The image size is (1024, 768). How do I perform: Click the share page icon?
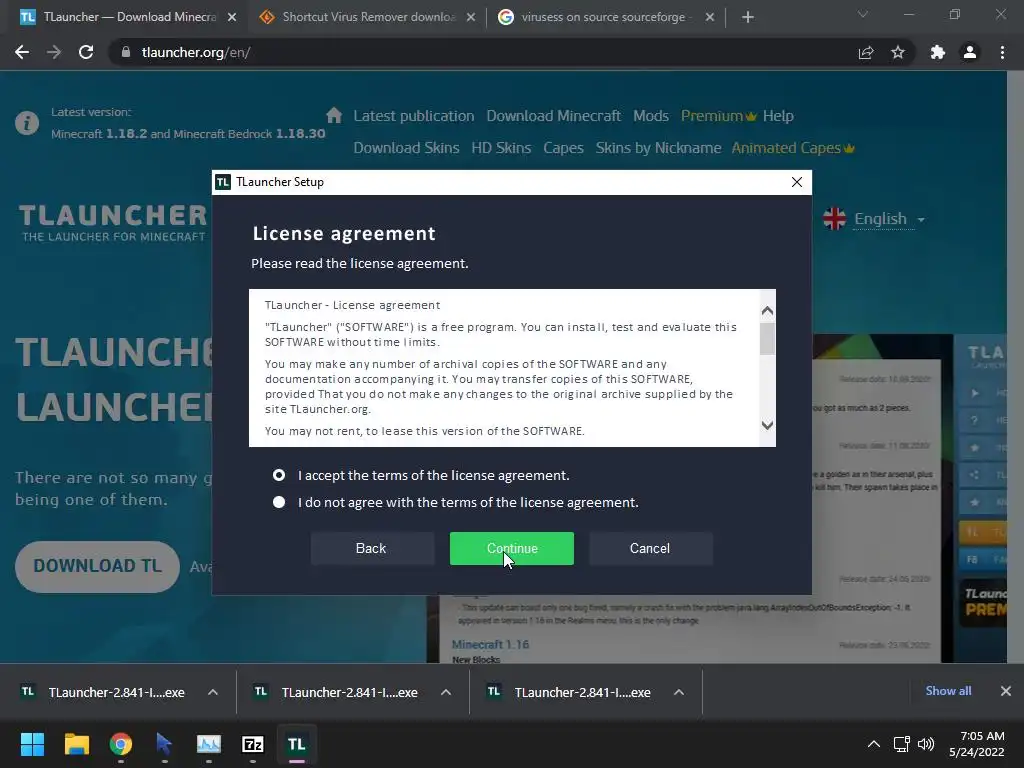point(866,53)
